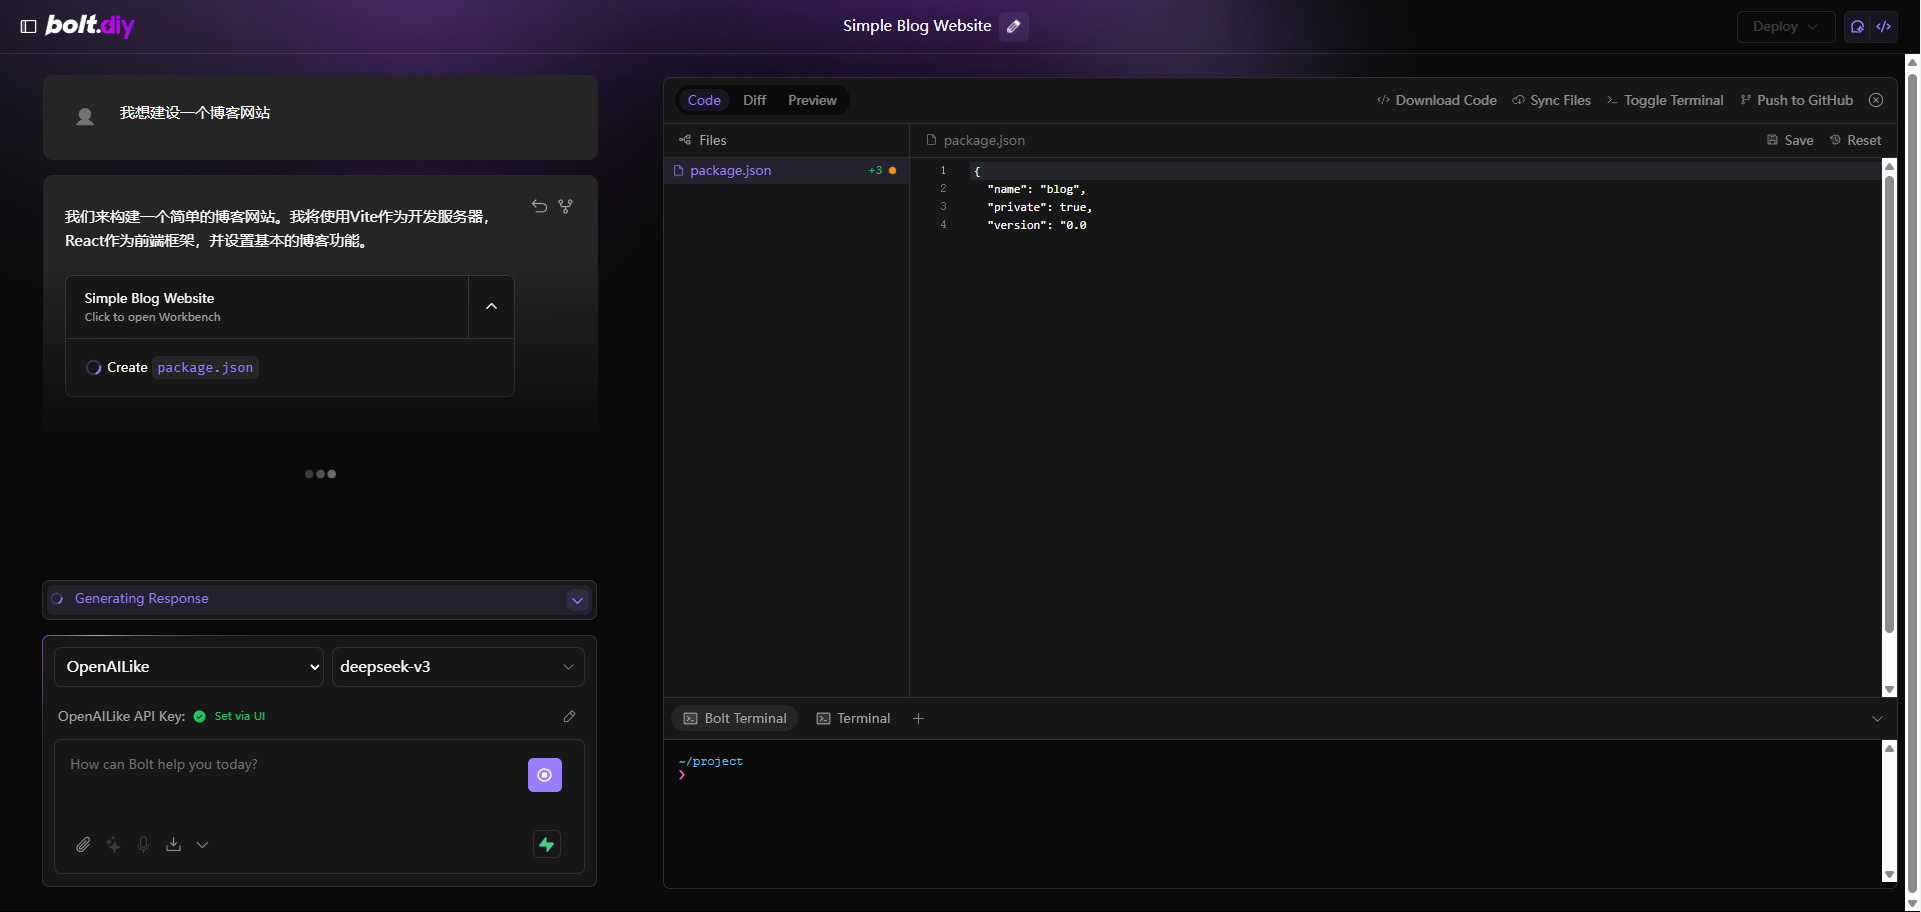Toggle the sidebar panel icon
Image resolution: width=1921 pixels, height=912 pixels.
coord(29,27)
